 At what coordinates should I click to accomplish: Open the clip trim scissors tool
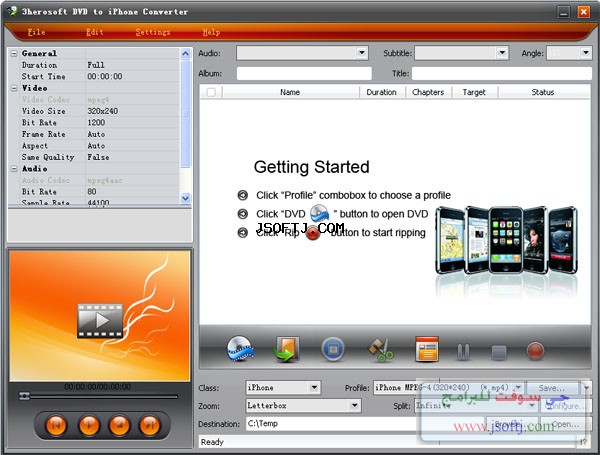tap(380, 349)
